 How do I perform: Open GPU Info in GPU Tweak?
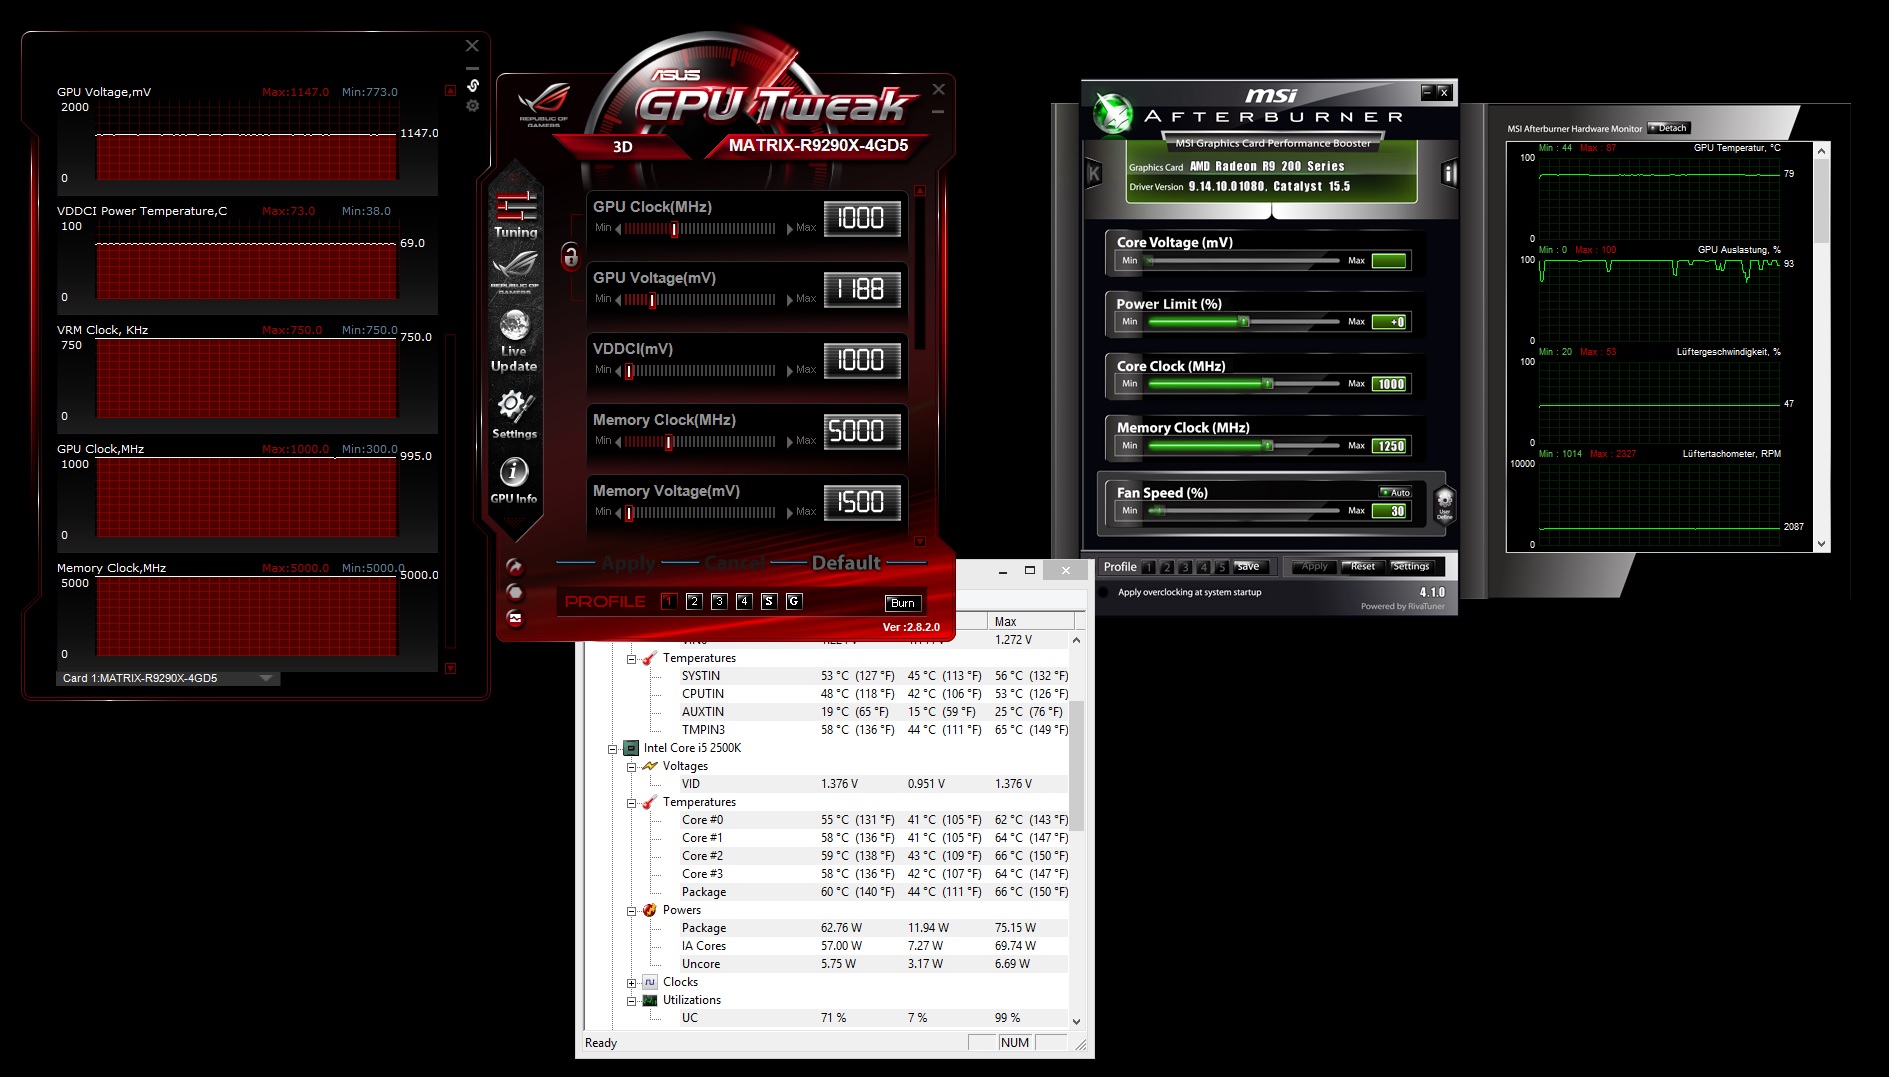[514, 481]
